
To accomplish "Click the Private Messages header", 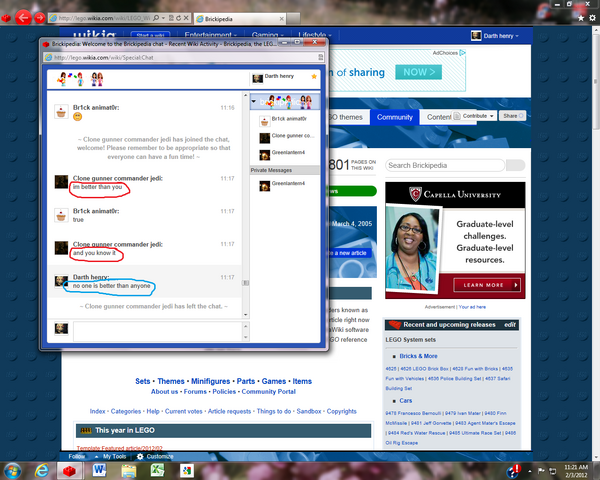I will [x=285, y=170].
